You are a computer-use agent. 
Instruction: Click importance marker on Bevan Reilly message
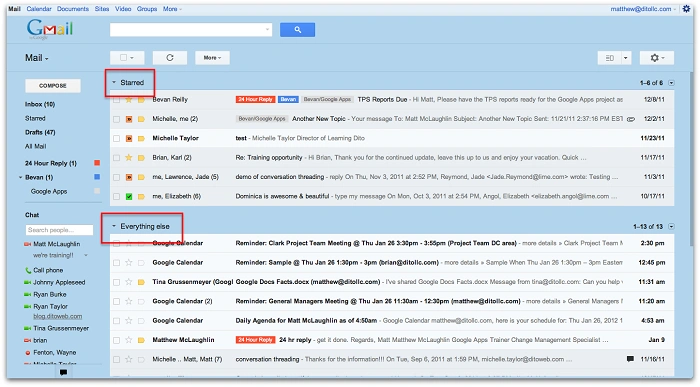click(141, 100)
